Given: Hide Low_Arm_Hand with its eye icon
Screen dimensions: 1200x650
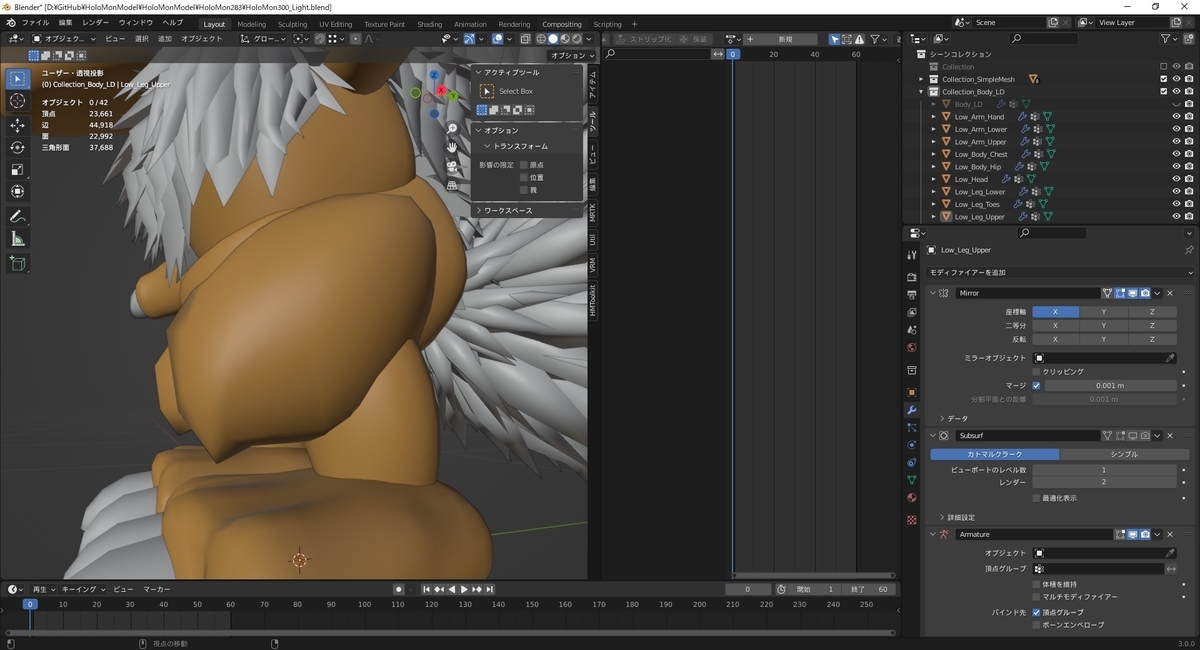Looking at the screenshot, I should click(x=1175, y=117).
